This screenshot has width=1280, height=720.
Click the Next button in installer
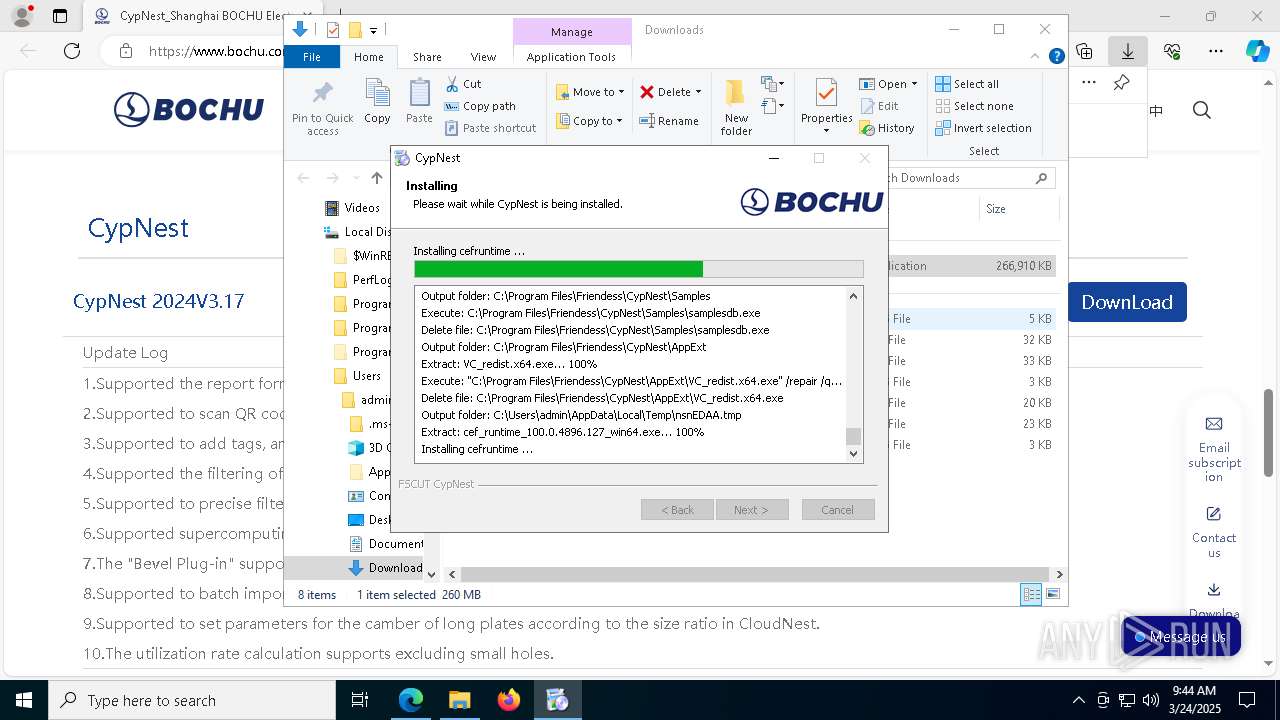pos(752,510)
